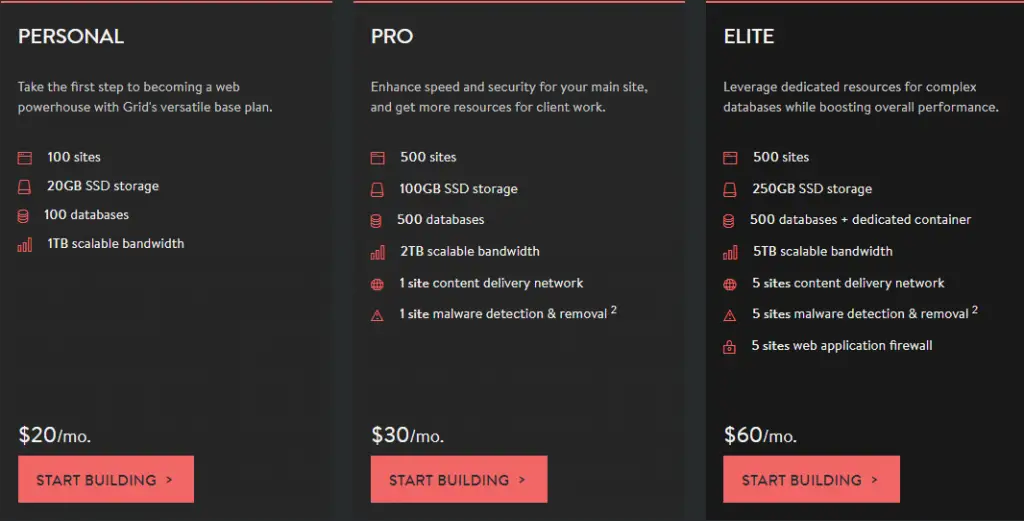Click the databases icon in Personal plan
Viewport: 1024px width, 521px height.
click(x=23, y=216)
